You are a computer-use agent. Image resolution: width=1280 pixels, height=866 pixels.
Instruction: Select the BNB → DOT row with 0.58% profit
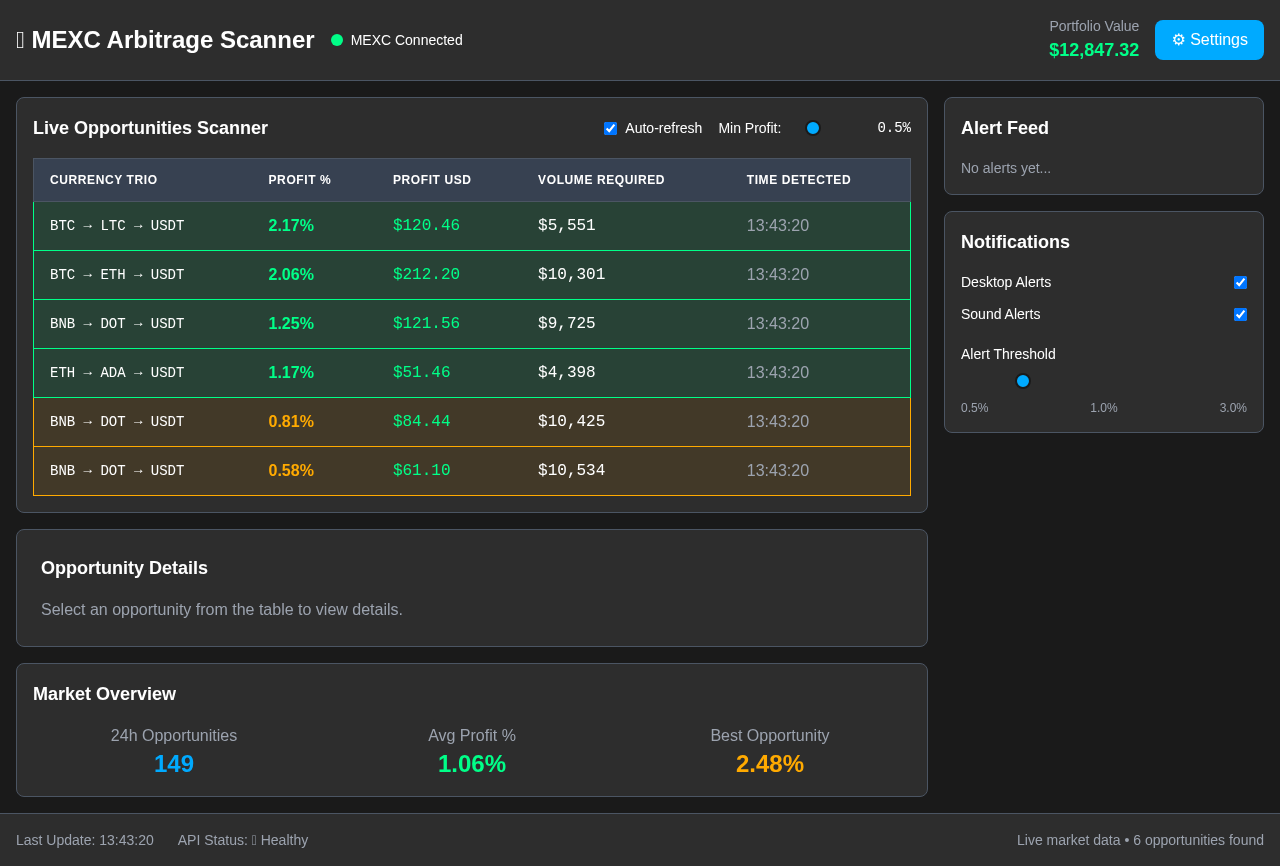pos(471,471)
